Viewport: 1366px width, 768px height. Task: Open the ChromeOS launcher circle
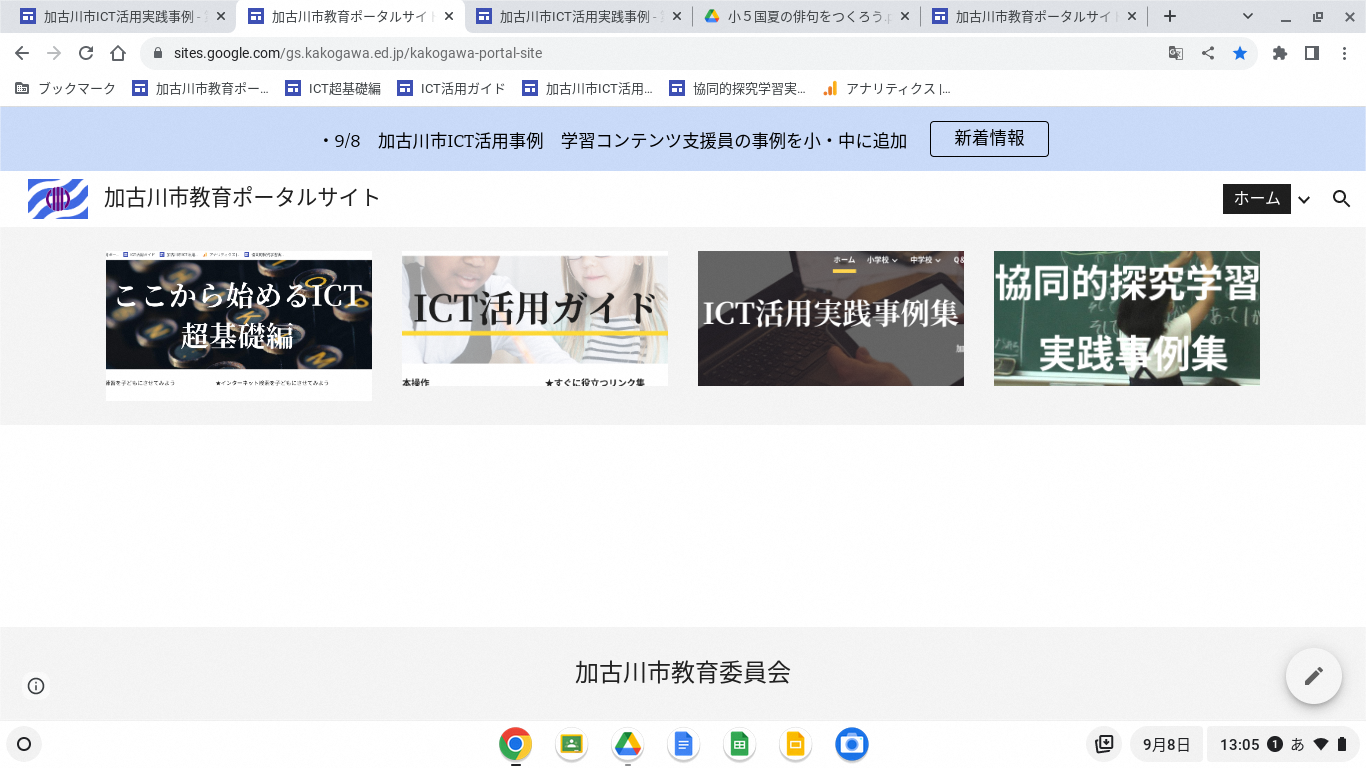[24, 744]
